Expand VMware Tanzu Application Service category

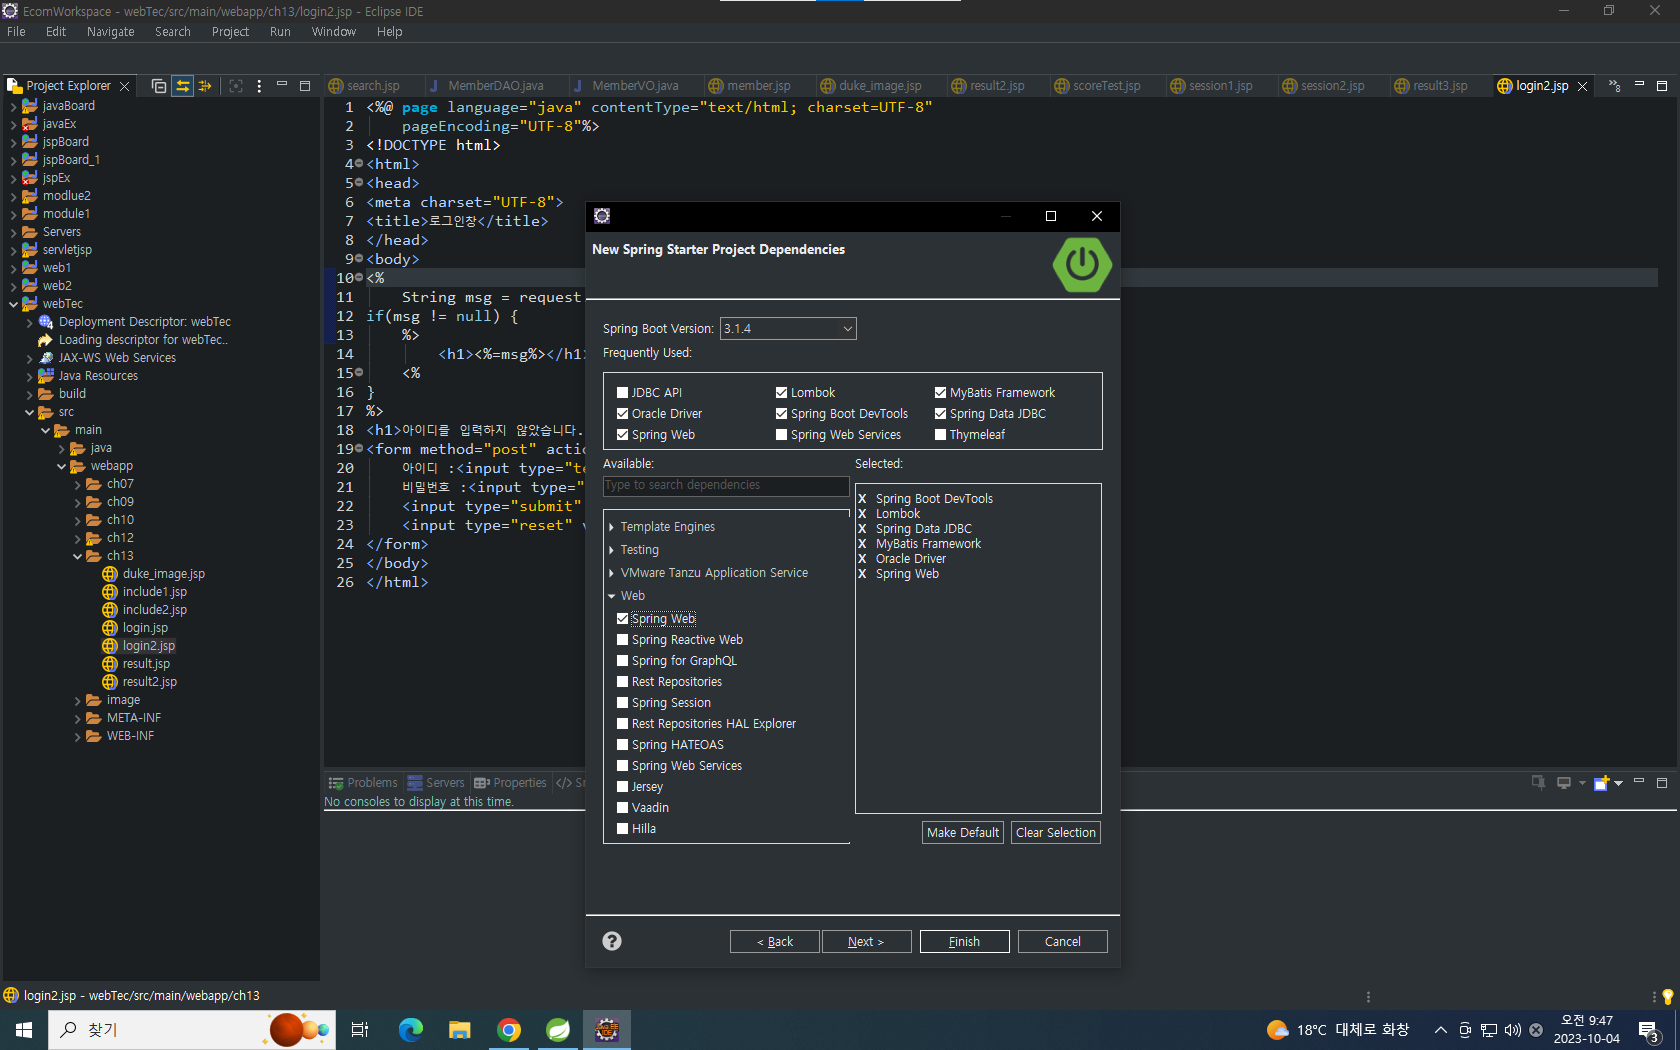pyautogui.click(x=611, y=573)
